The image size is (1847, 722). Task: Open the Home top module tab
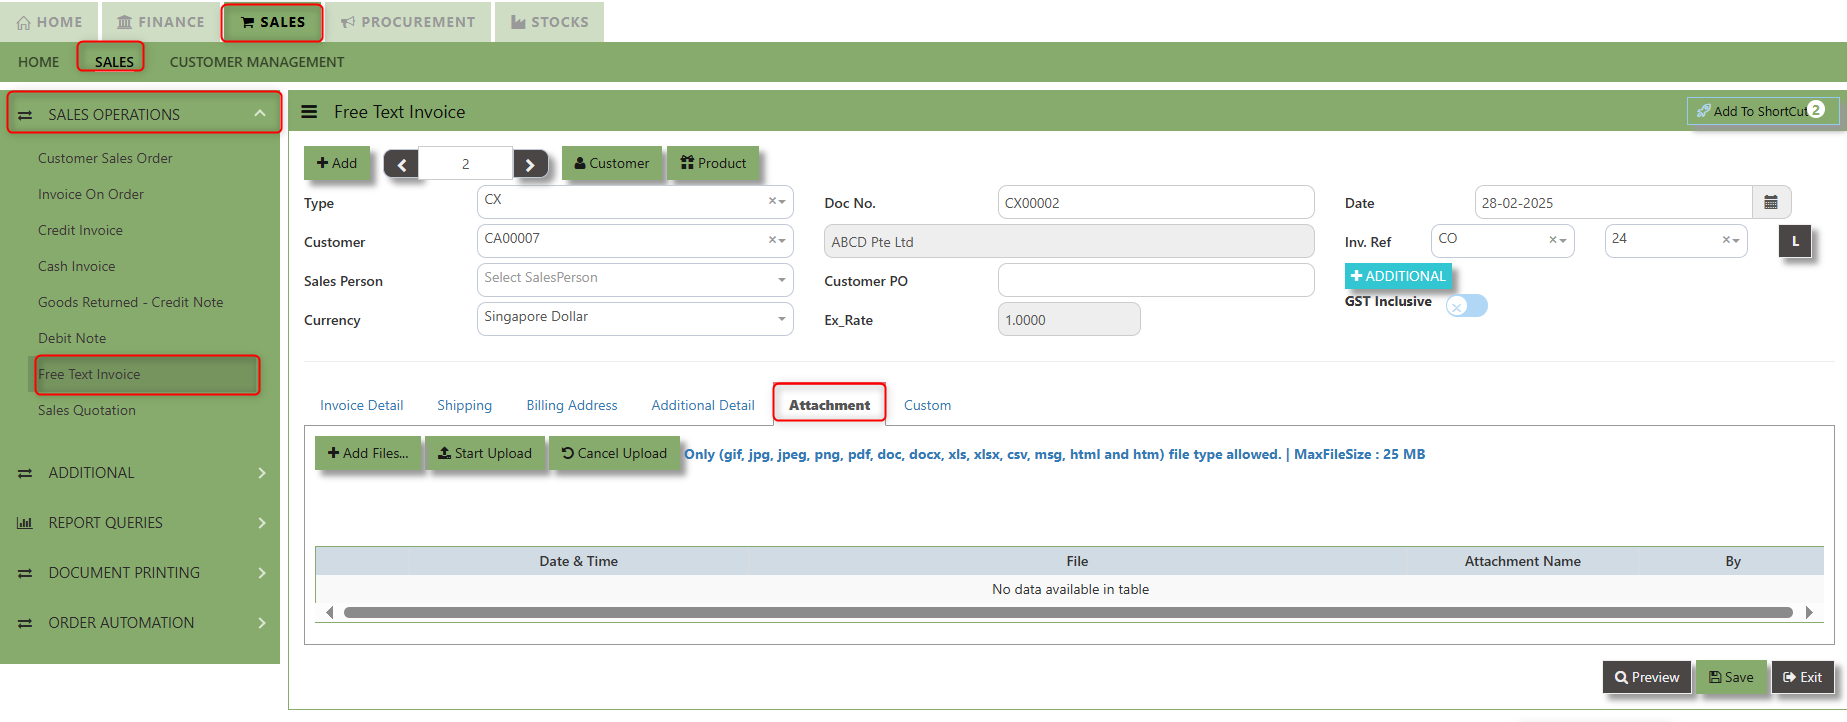coord(49,22)
